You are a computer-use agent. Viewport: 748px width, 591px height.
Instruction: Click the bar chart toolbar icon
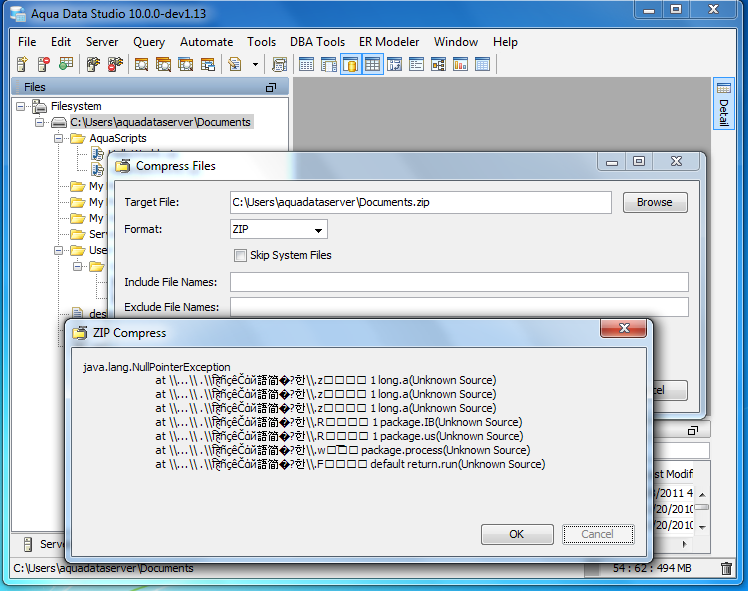click(460, 64)
